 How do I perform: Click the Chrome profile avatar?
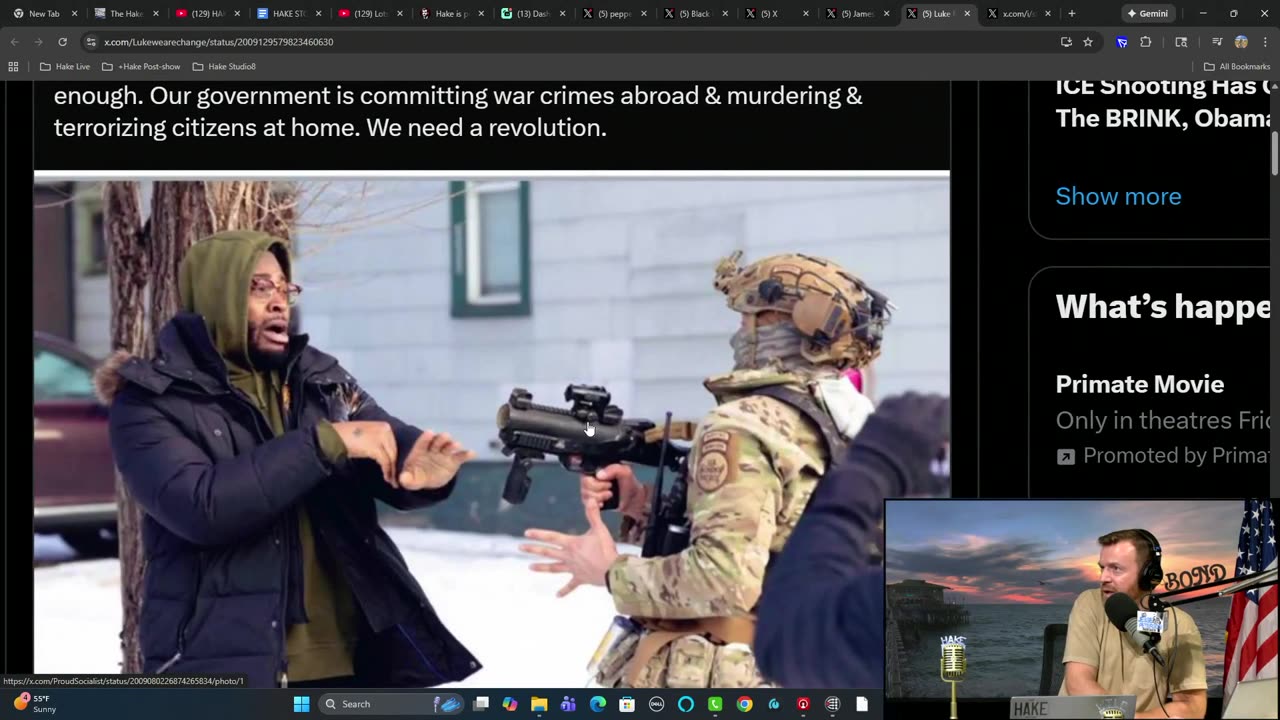point(1241,42)
